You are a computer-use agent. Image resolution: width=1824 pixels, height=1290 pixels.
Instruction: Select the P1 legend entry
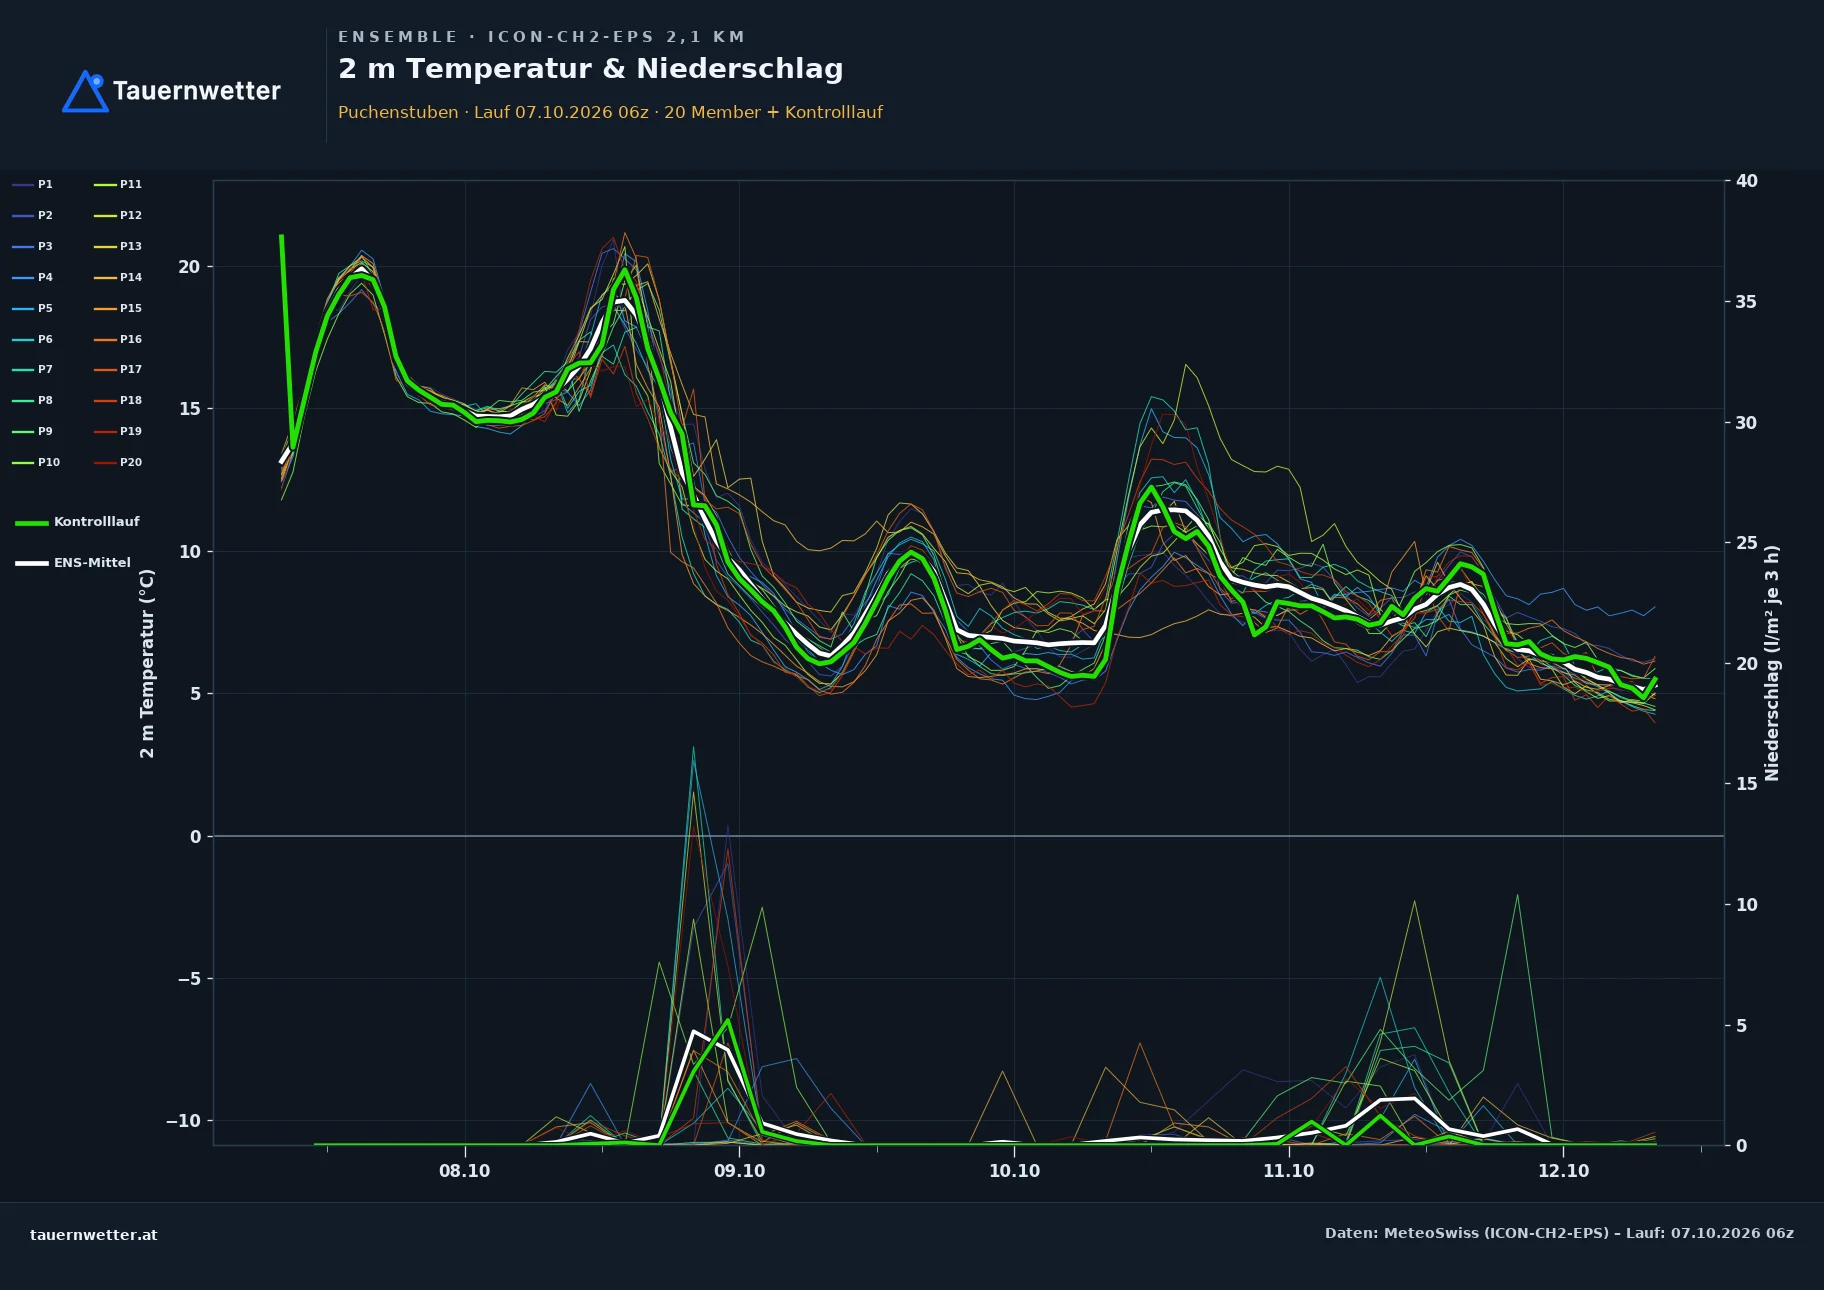[x=33, y=184]
